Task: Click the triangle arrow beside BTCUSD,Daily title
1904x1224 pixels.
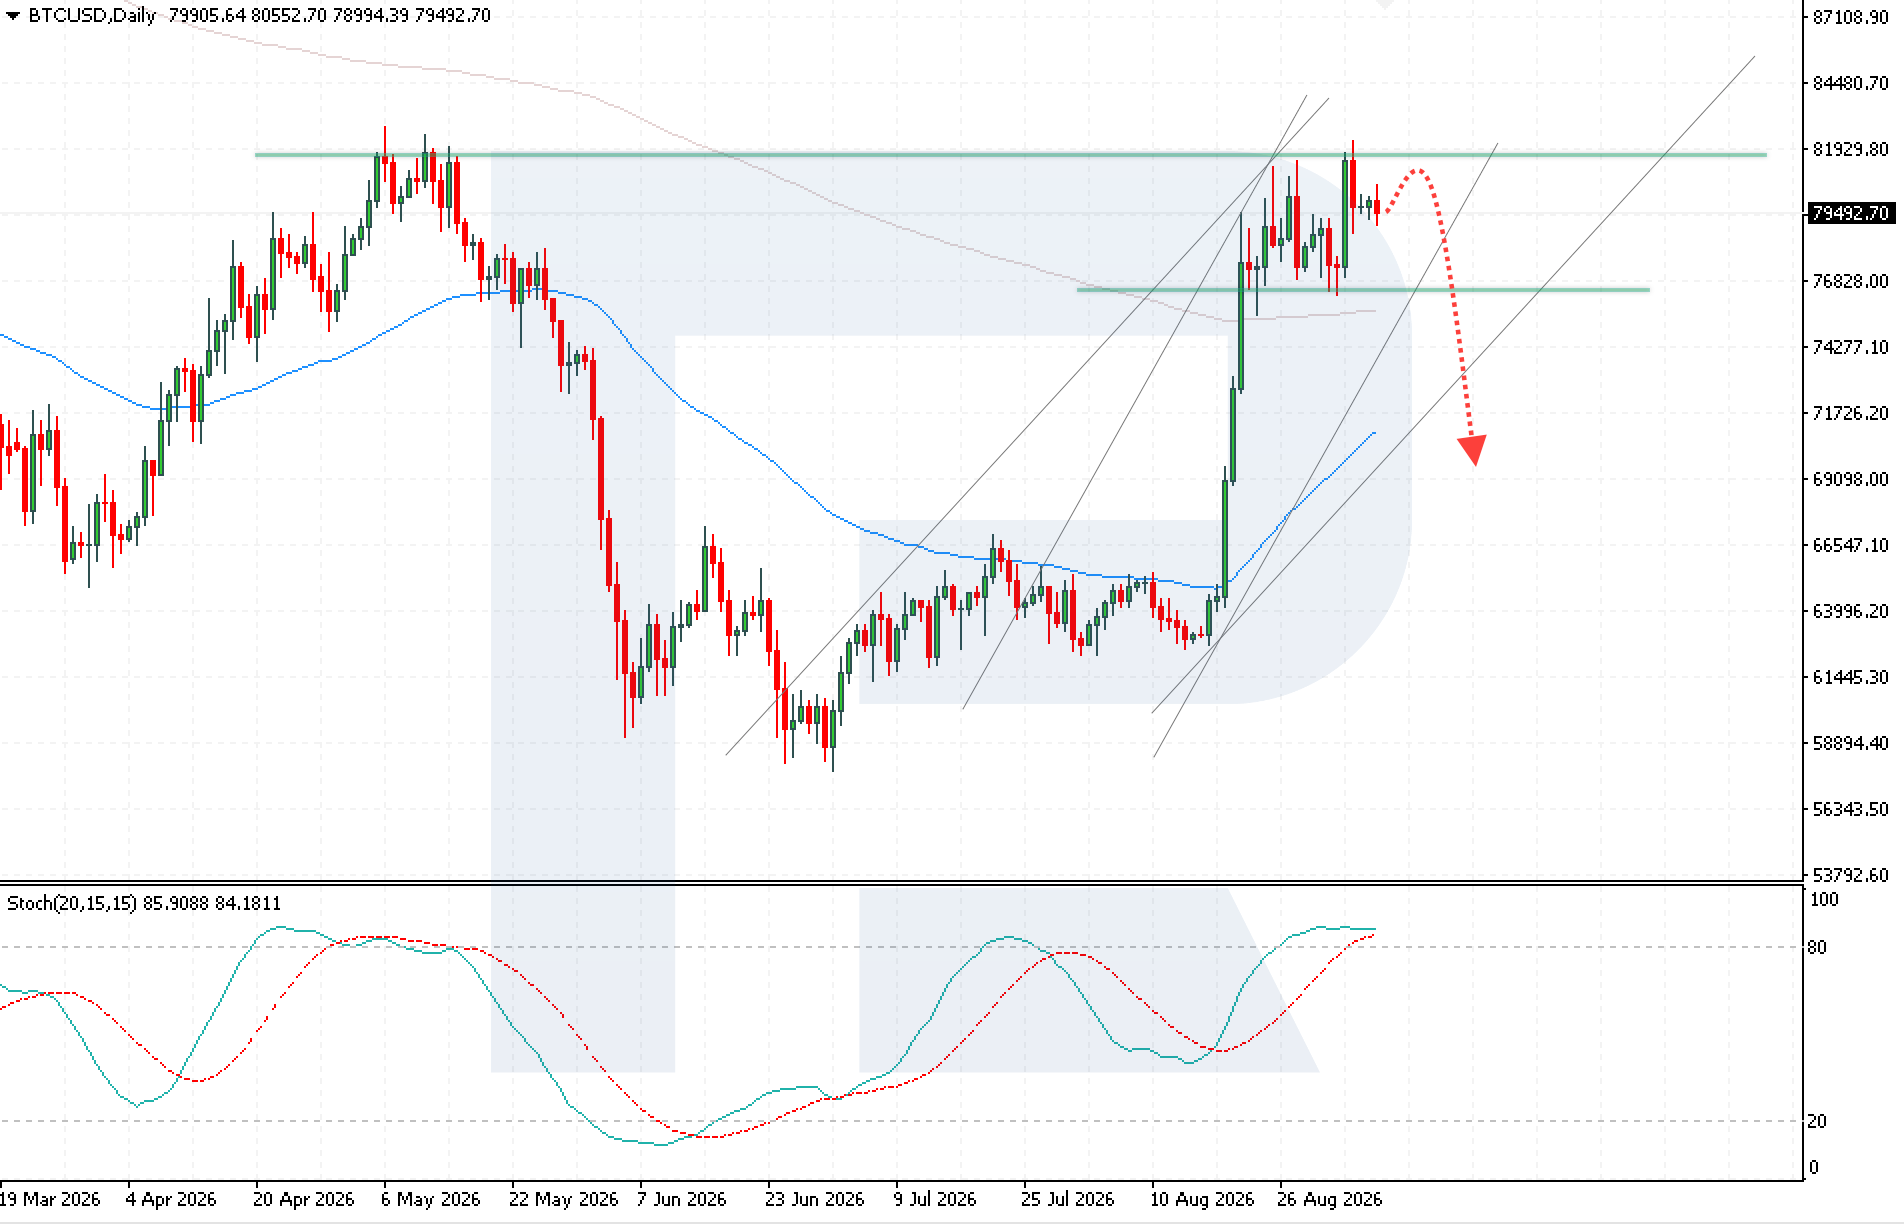Action: pyautogui.click(x=13, y=16)
